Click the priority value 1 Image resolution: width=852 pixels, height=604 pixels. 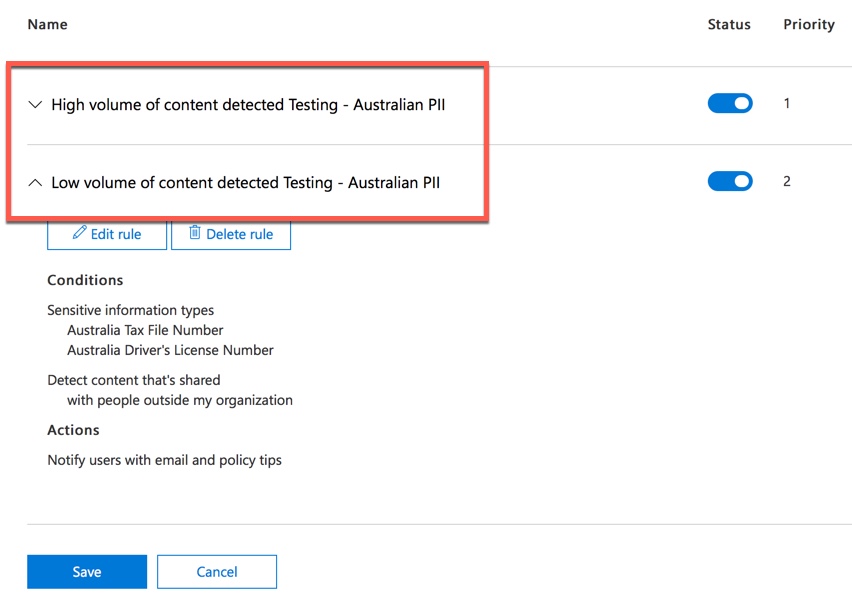coord(787,103)
